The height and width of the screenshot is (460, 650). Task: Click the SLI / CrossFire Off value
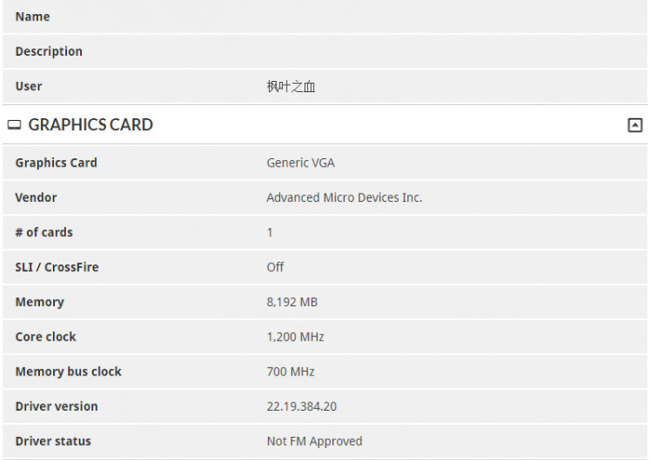(x=275, y=267)
